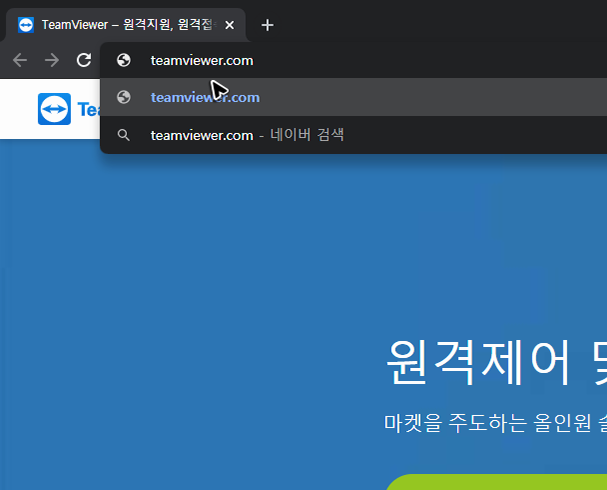Click the TeamViewer logo on the webpage
The width and height of the screenshot is (607, 490).
(x=69, y=109)
